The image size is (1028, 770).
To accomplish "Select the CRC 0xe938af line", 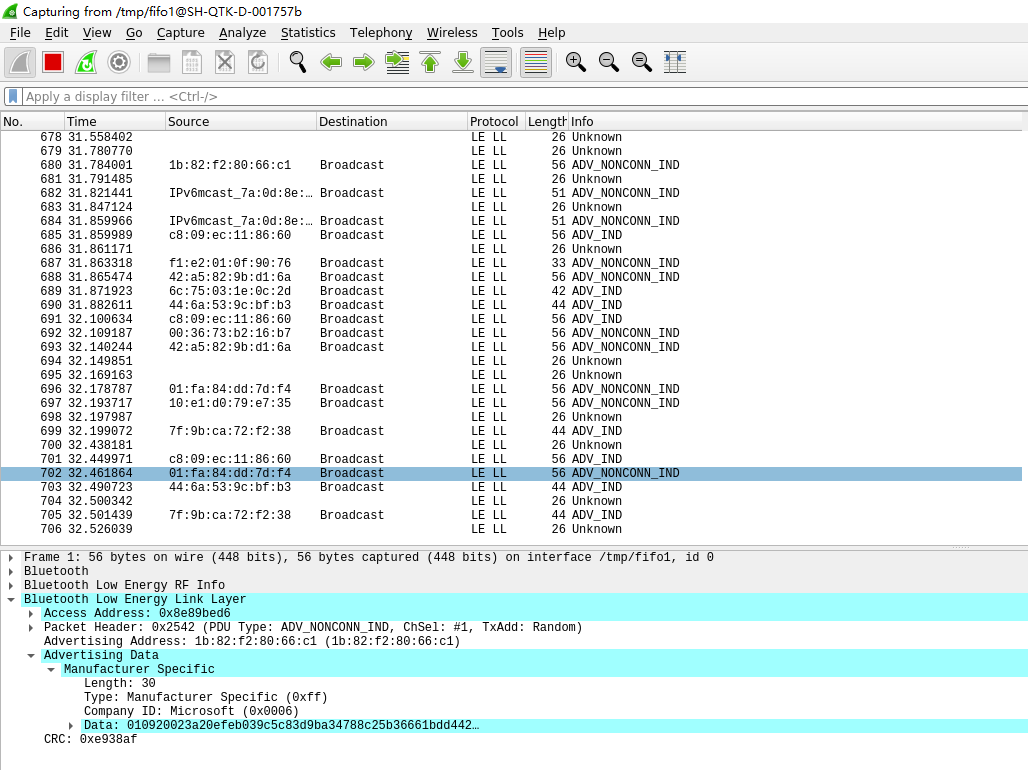I will tap(90, 739).
